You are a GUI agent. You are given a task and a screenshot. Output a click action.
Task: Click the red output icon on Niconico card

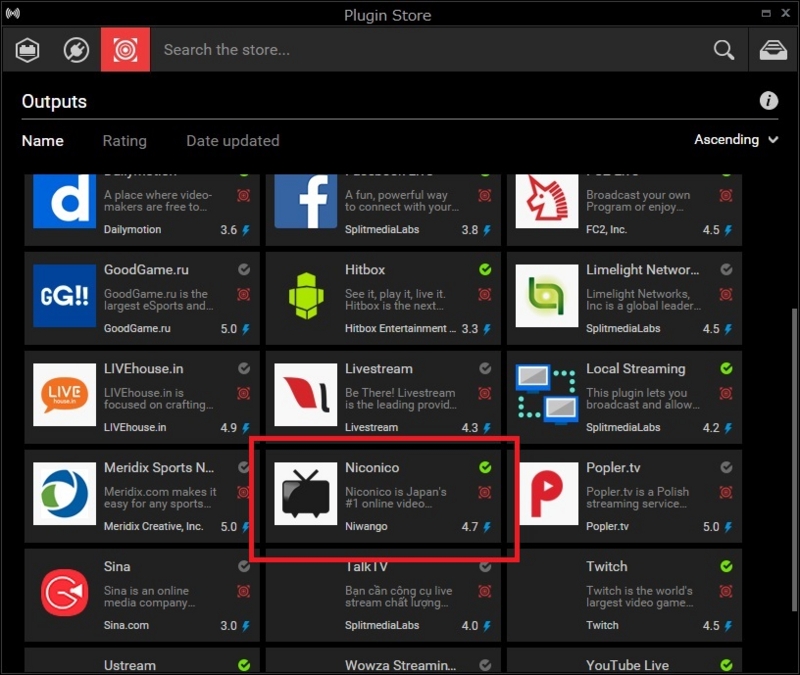485,492
